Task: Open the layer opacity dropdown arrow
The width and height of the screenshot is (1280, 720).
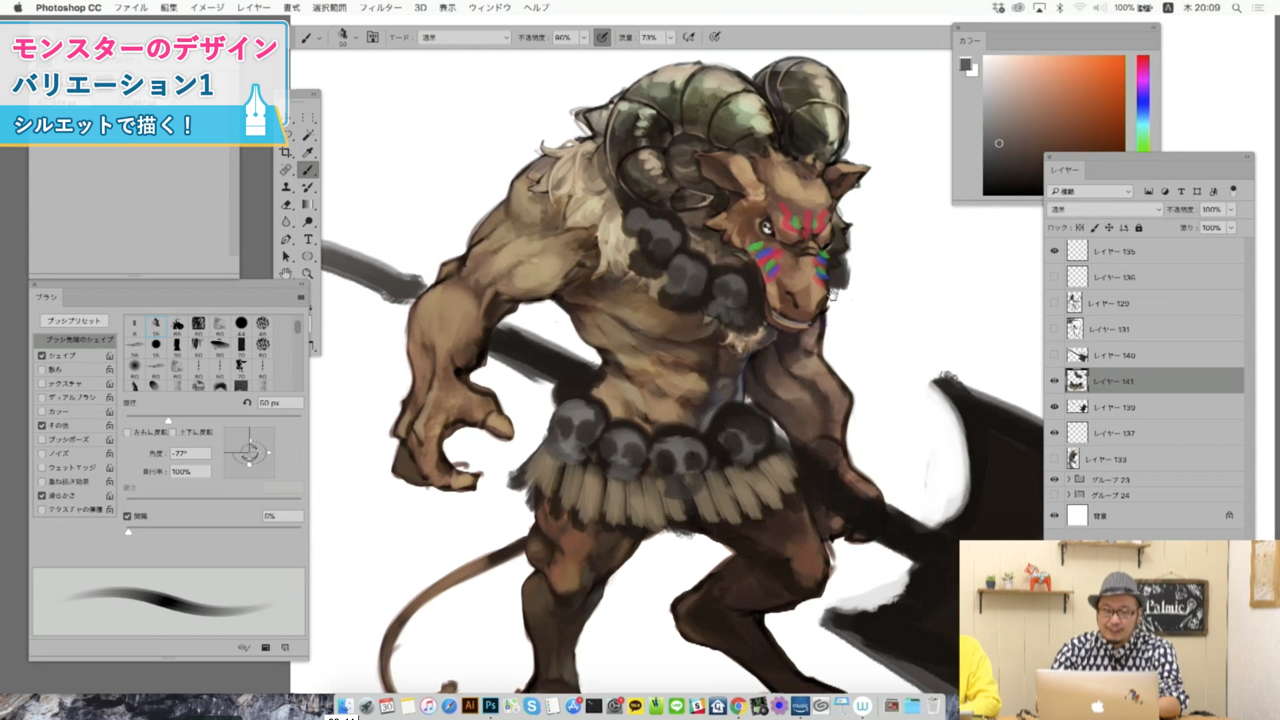Action: tap(1231, 210)
